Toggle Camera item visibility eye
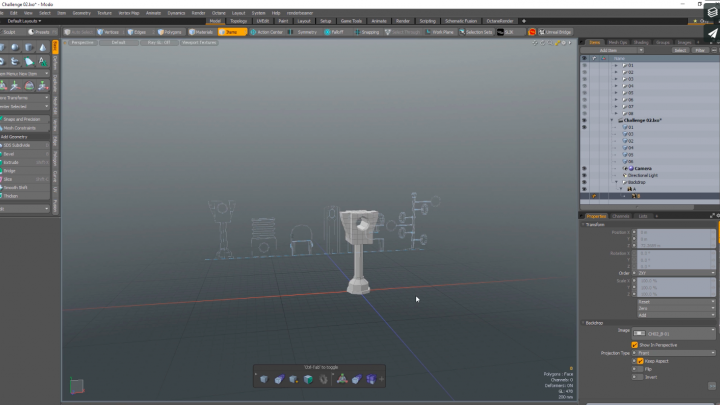 point(584,168)
